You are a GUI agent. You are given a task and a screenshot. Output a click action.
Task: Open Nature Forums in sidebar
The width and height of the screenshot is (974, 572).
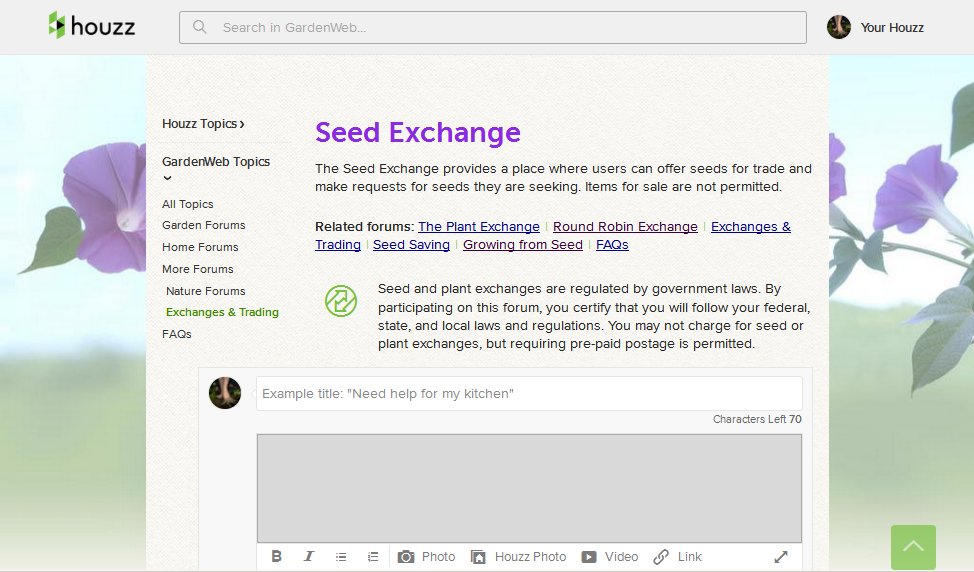tap(206, 291)
